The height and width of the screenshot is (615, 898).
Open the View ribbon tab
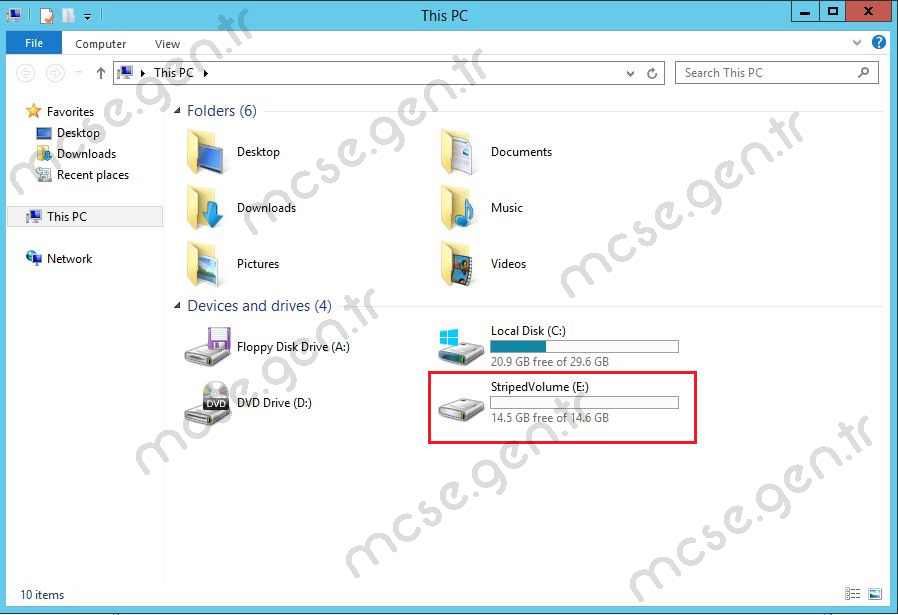[x=167, y=44]
